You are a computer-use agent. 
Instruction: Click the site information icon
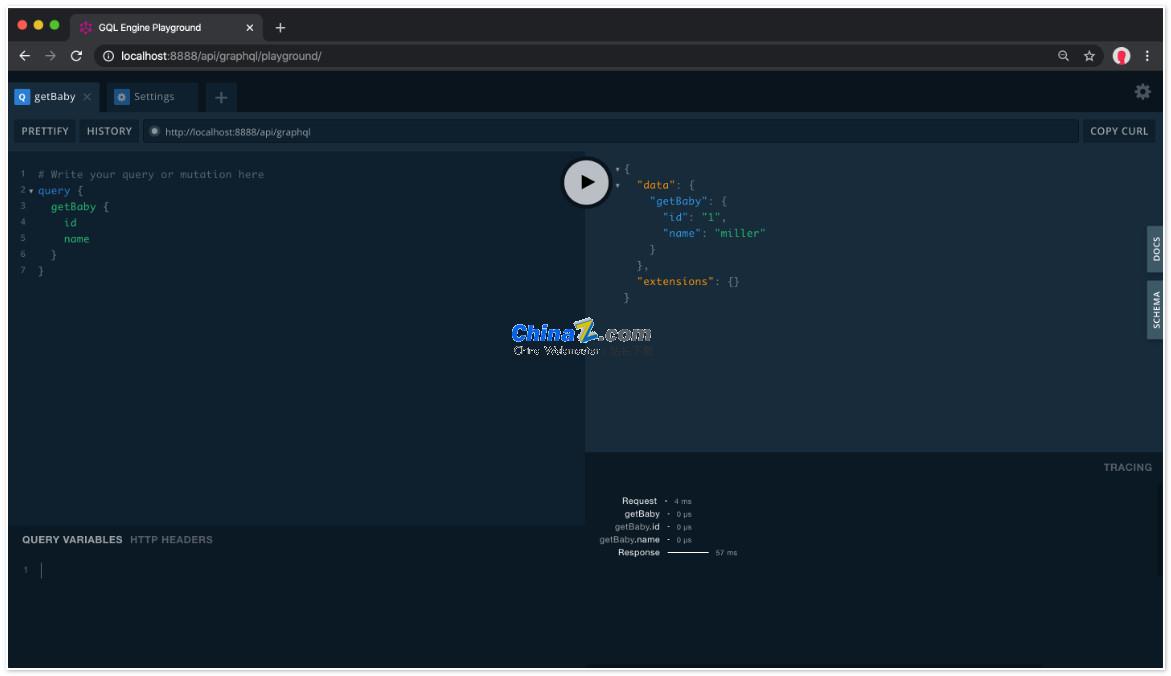pyautogui.click(x=108, y=56)
